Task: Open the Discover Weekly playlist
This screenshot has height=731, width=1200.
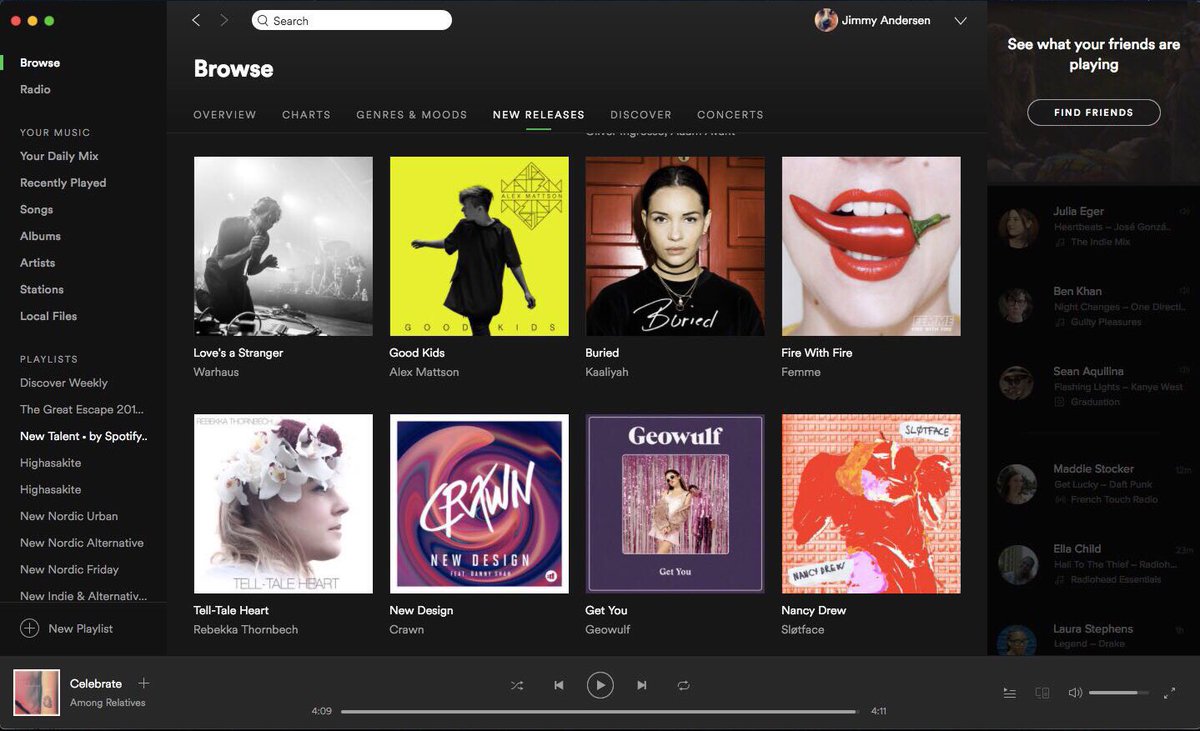Action: (x=64, y=383)
